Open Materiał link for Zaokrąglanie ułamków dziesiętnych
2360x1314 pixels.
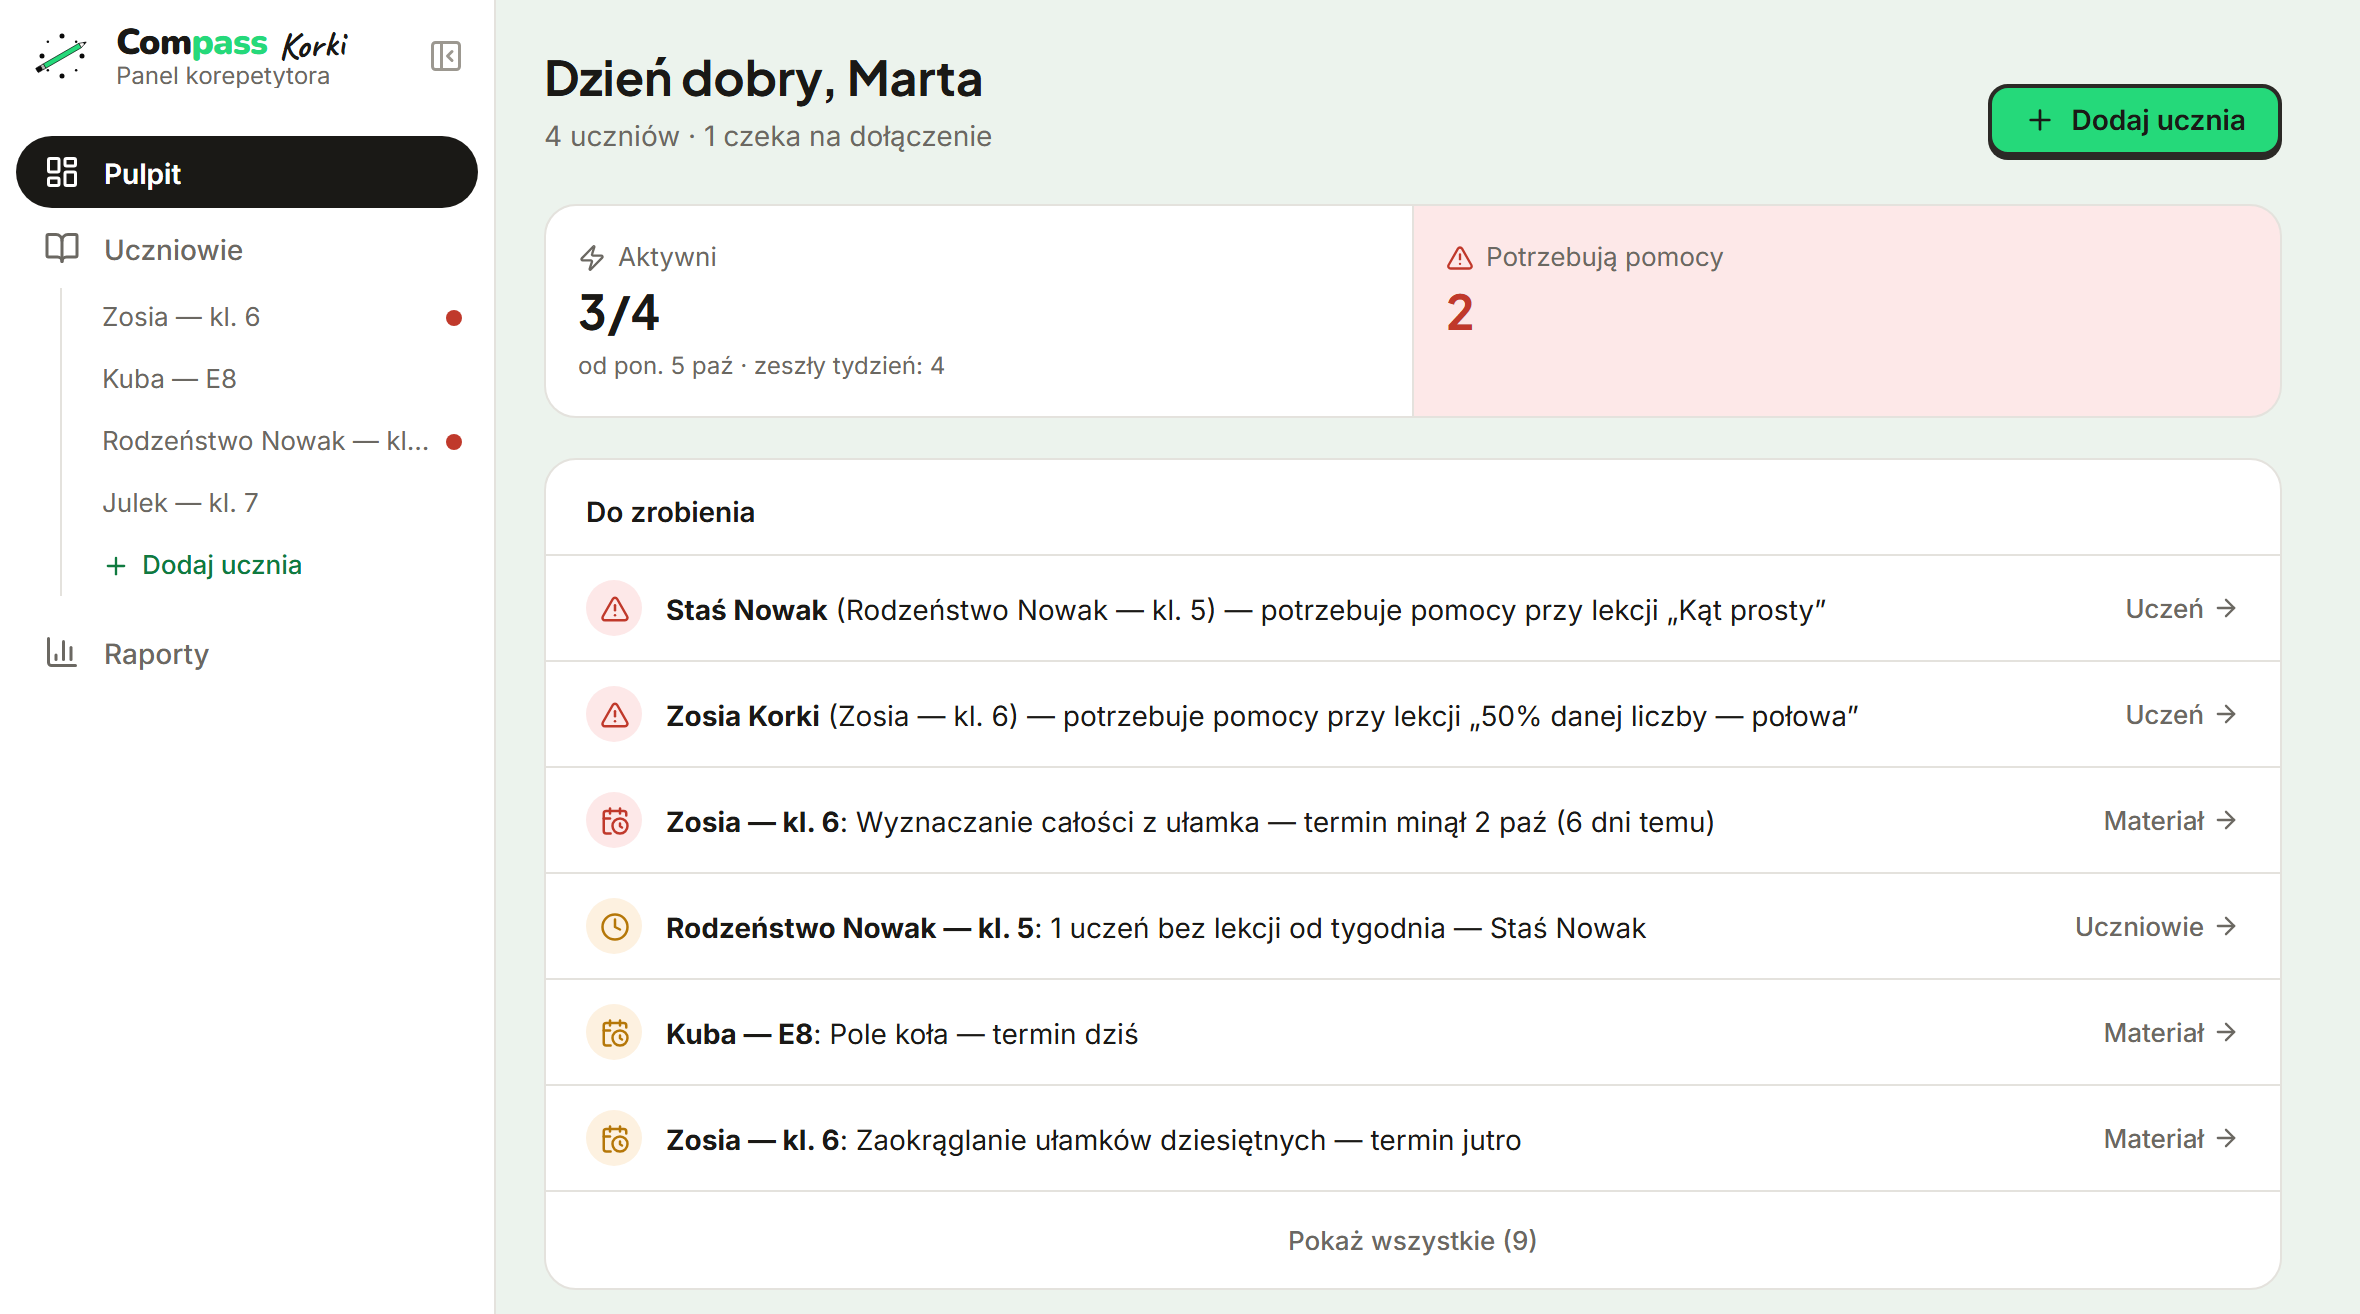[2170, 1138]
